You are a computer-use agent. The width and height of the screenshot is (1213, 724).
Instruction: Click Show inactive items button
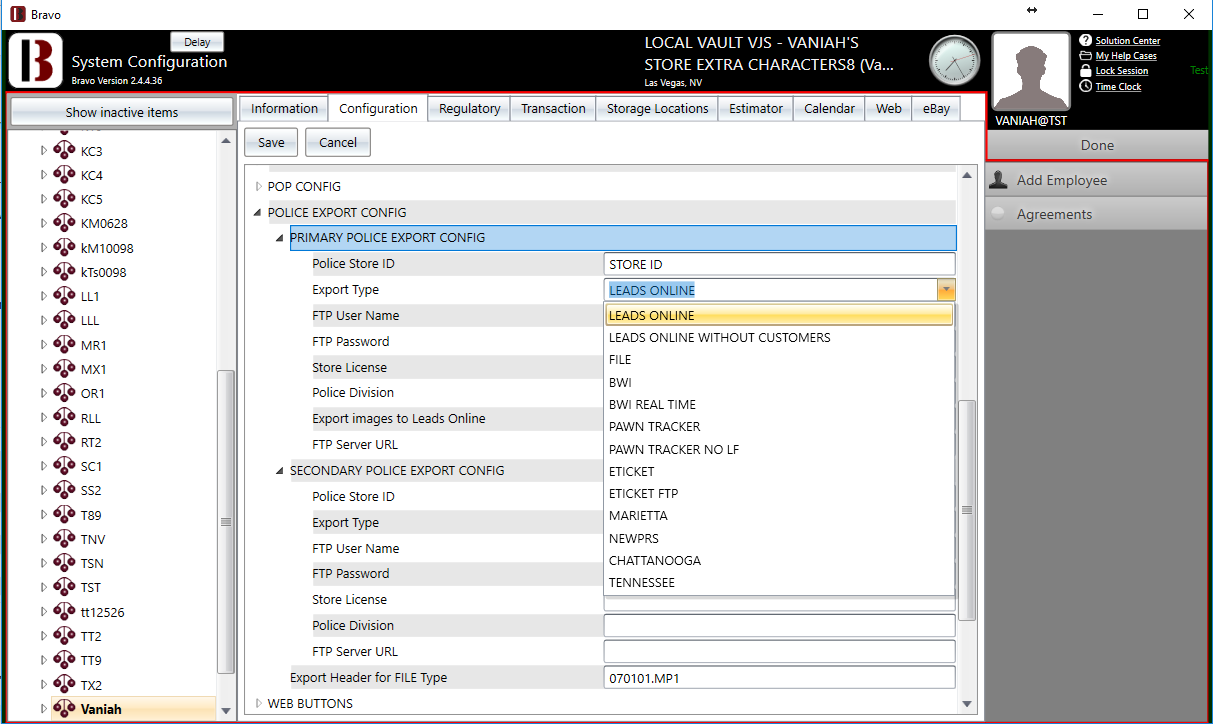[x=122, y=112]
